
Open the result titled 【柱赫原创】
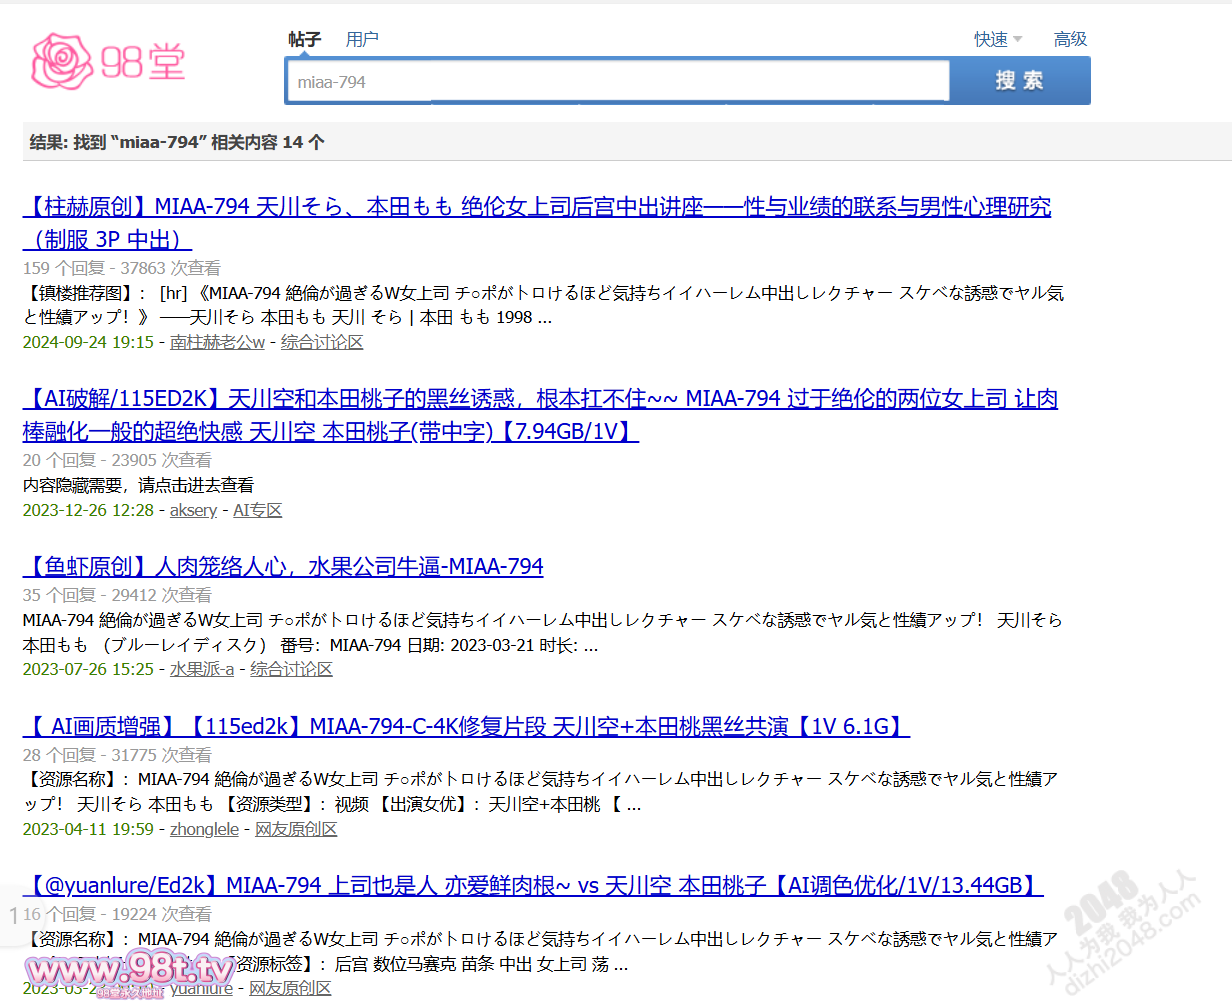pyautogui.click(x=536, y=208)
